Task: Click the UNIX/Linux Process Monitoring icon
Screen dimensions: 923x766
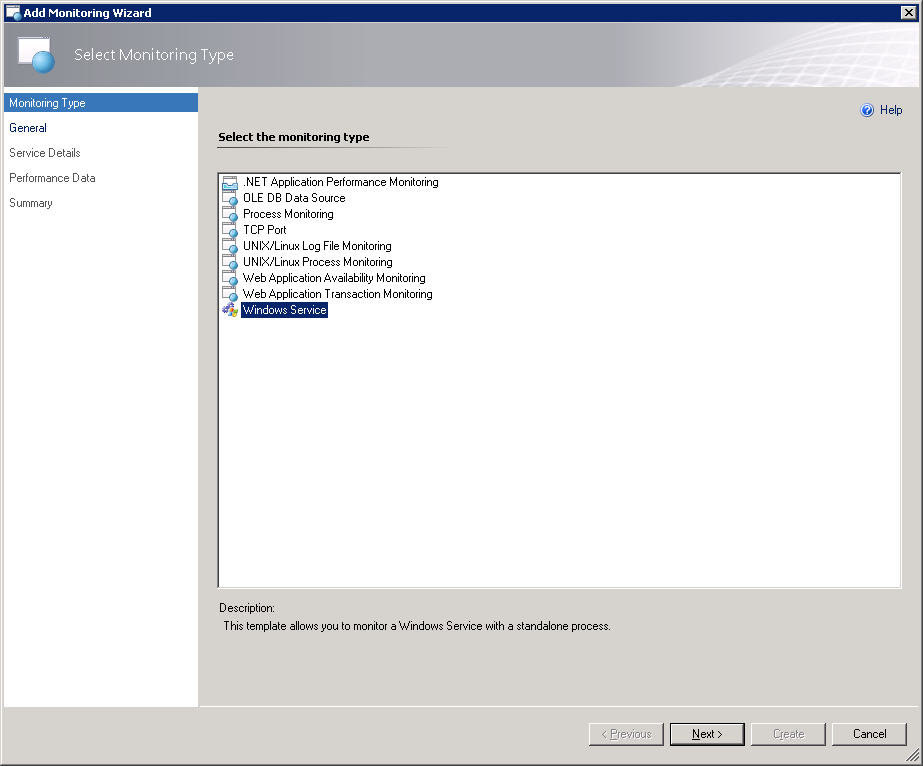Action: pos(229,263)
